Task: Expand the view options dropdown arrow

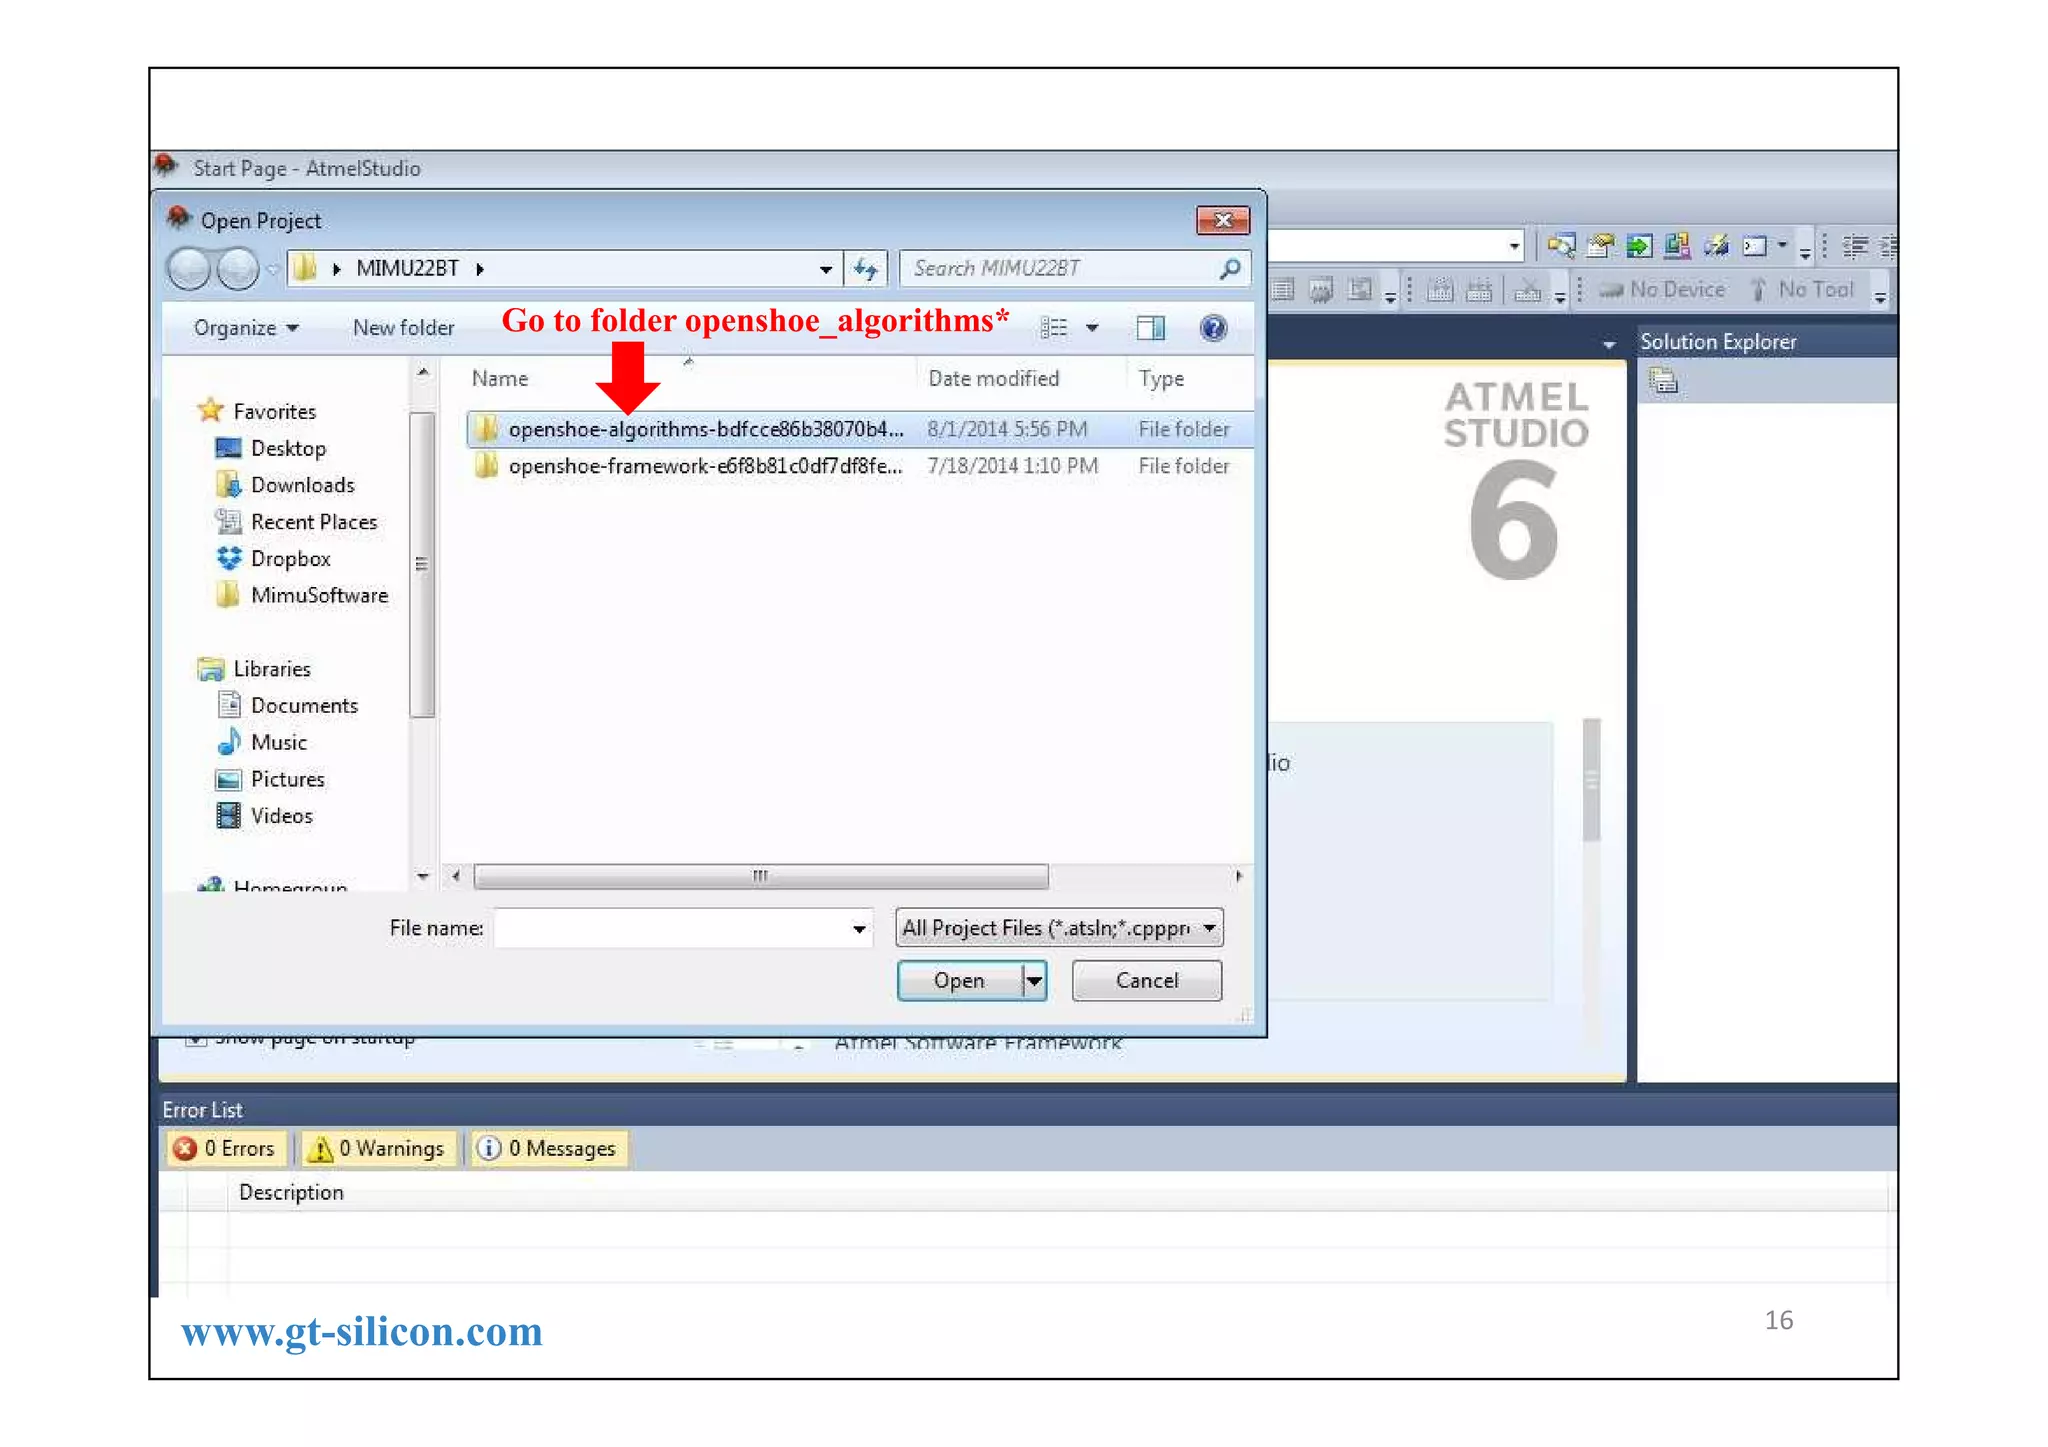Action: click(1092, 328)
